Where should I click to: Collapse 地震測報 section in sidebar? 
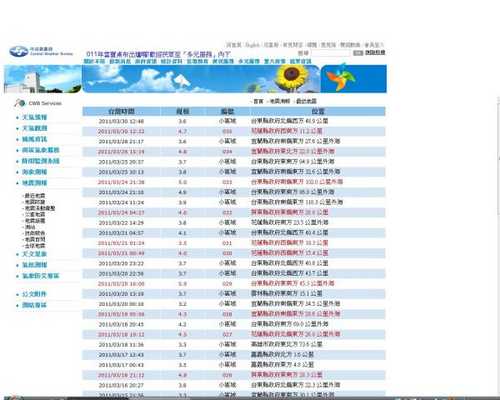tap(34, 183)
